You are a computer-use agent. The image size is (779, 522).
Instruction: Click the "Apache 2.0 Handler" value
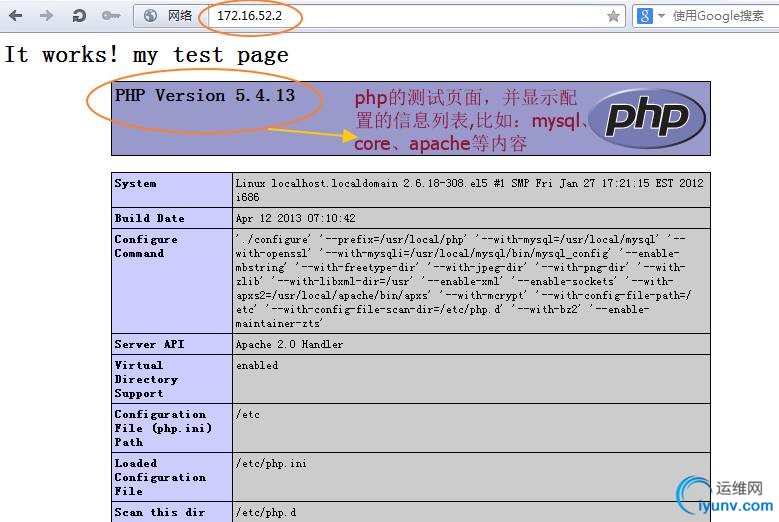[289, 344]
